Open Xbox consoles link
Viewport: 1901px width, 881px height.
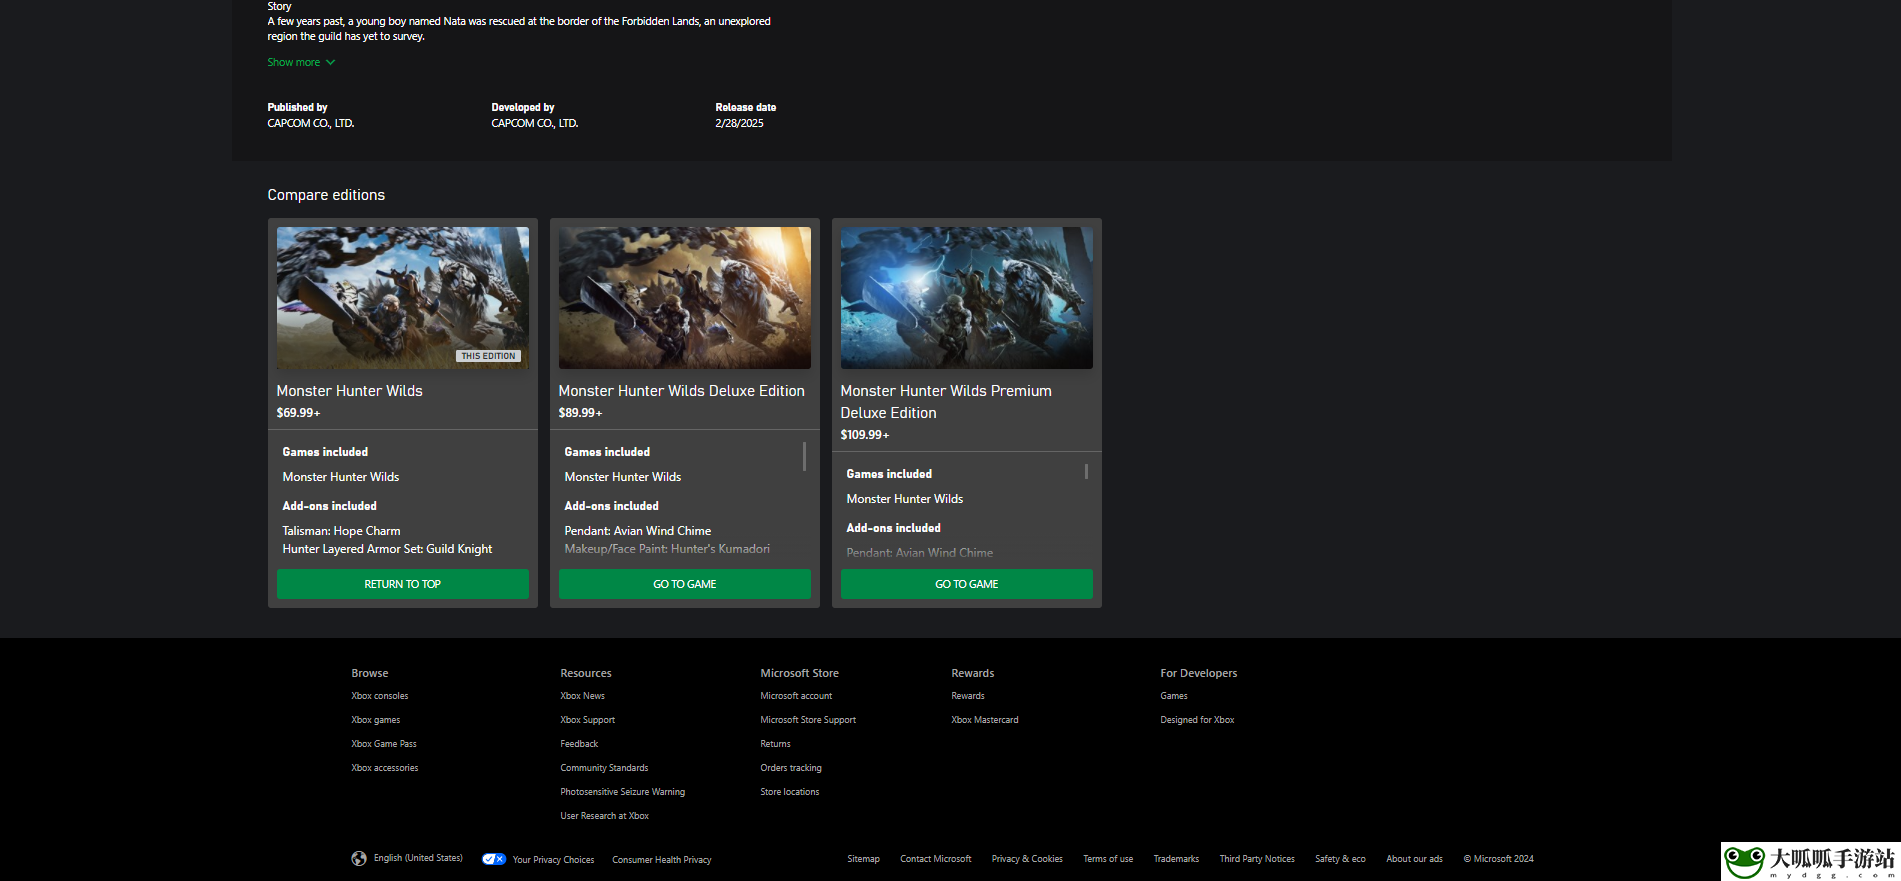click(380, 696)
